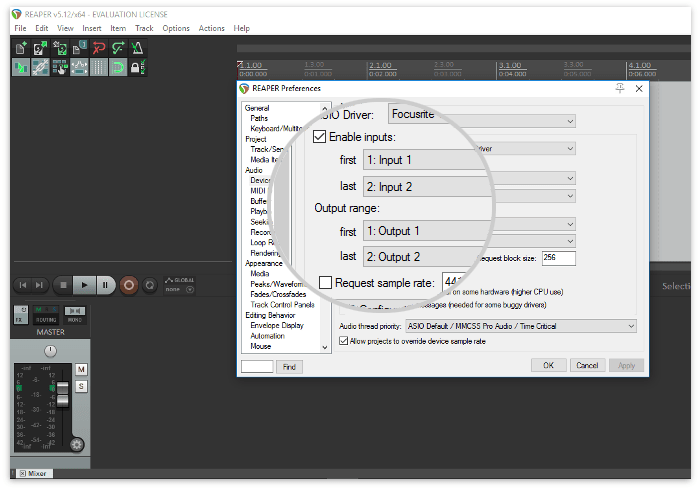Open the Actions menu

pos(212,28)
